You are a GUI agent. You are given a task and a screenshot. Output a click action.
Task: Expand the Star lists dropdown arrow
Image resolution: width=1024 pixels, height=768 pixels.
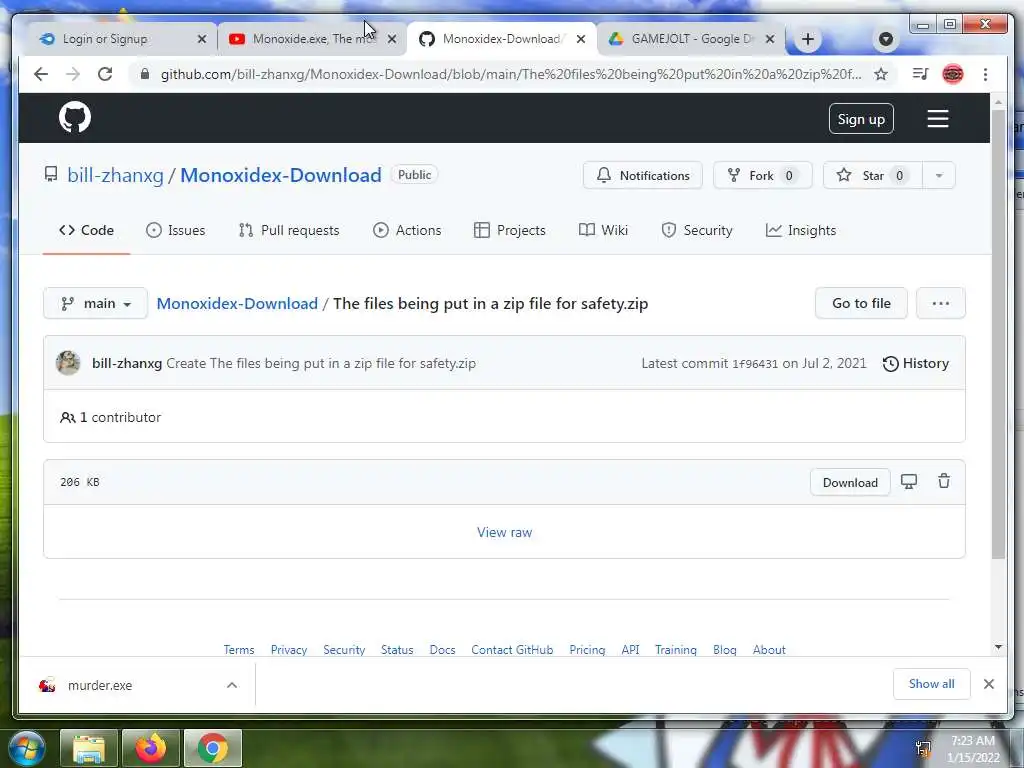coord(939,175)
